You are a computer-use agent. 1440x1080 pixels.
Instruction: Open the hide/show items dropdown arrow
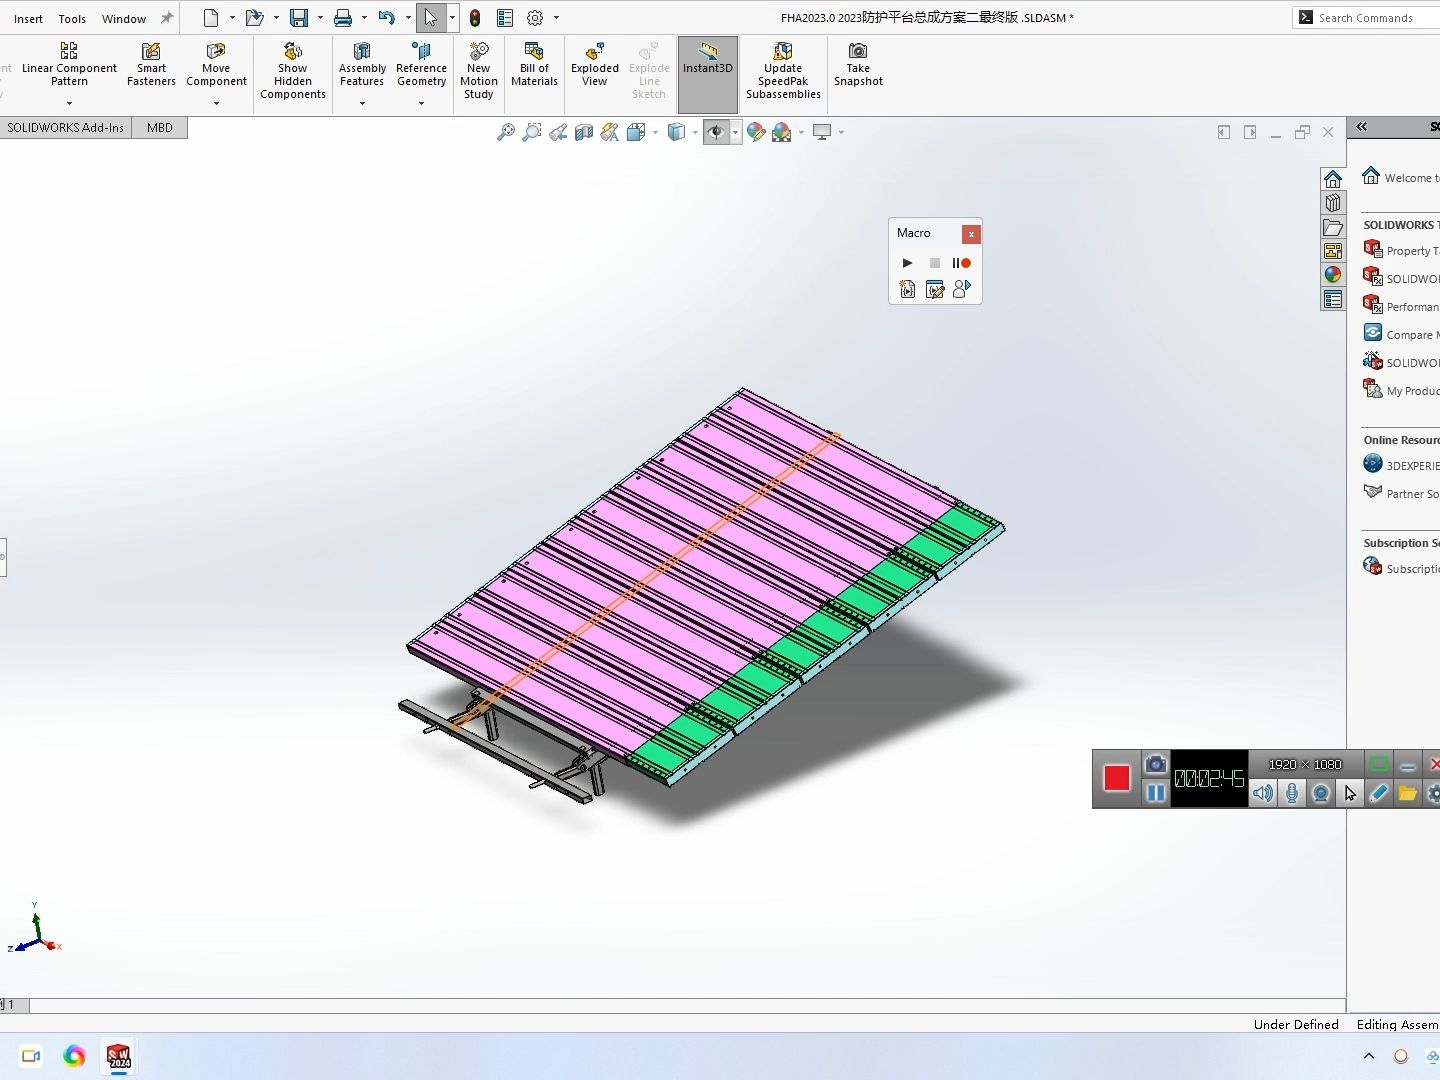pyautogui.click(x=734, y=131)
